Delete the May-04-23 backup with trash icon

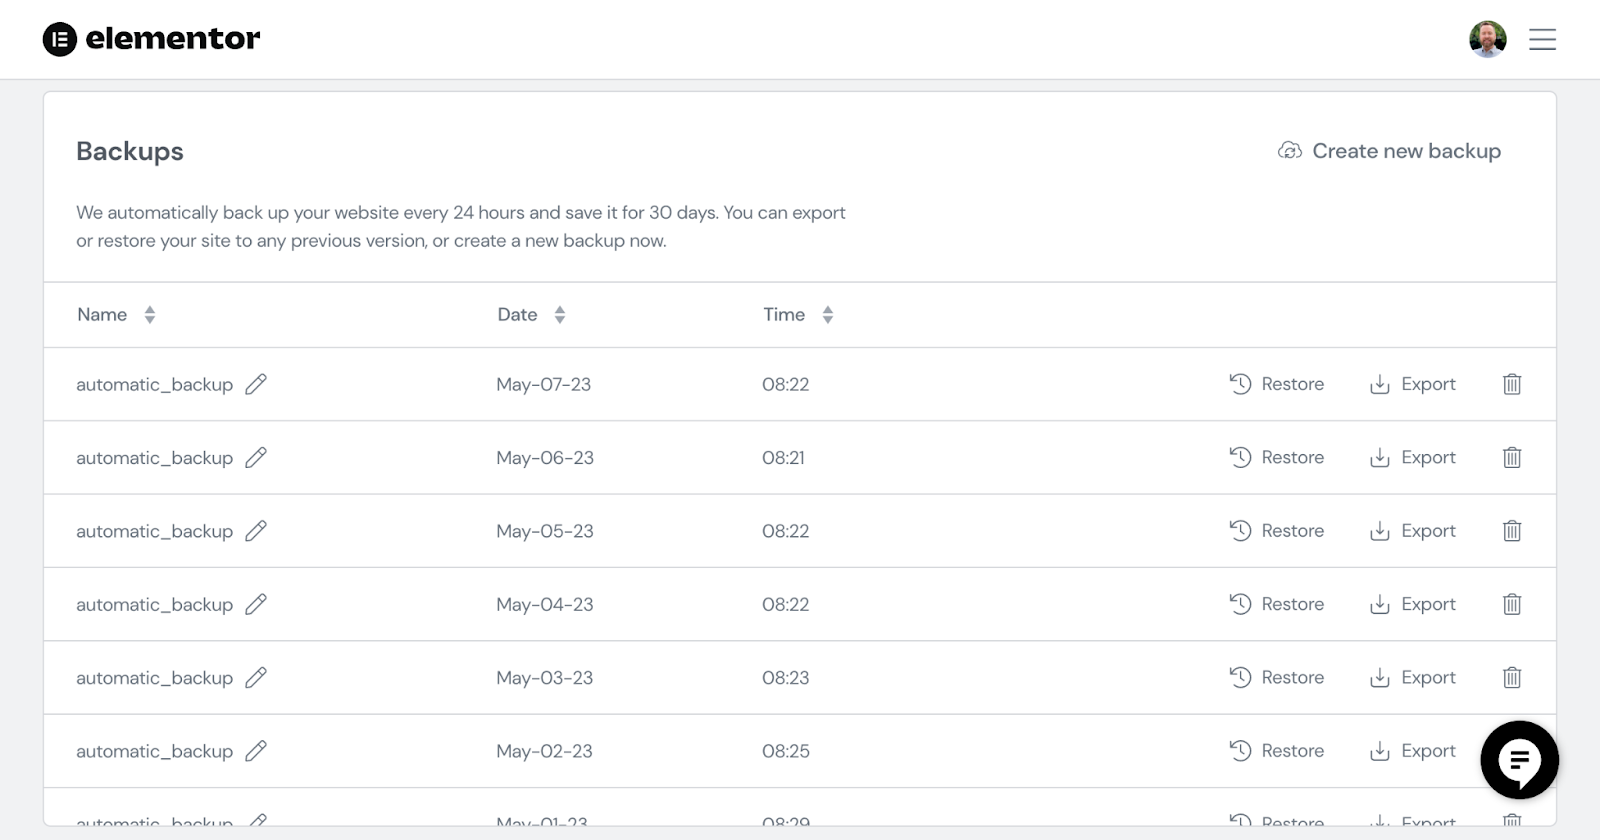pos(1512,604)
